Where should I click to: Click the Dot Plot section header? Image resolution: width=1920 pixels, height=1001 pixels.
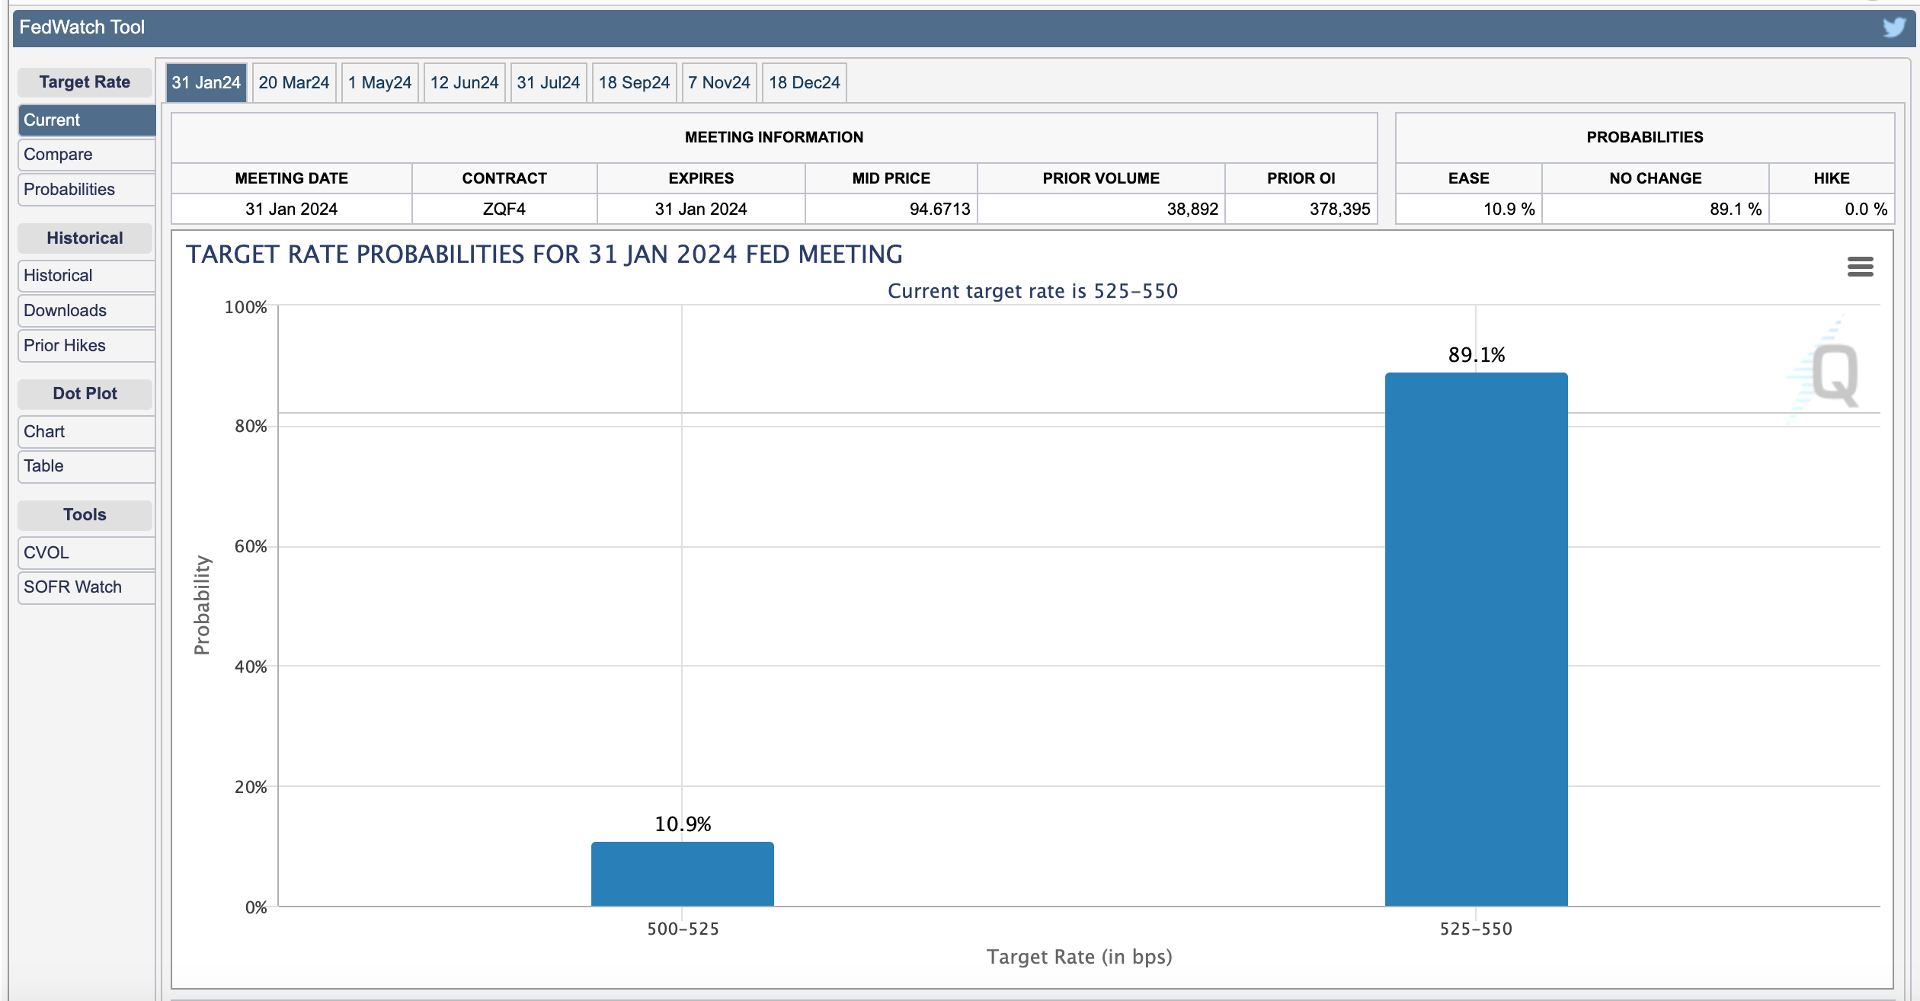click(x=85, y=394)
